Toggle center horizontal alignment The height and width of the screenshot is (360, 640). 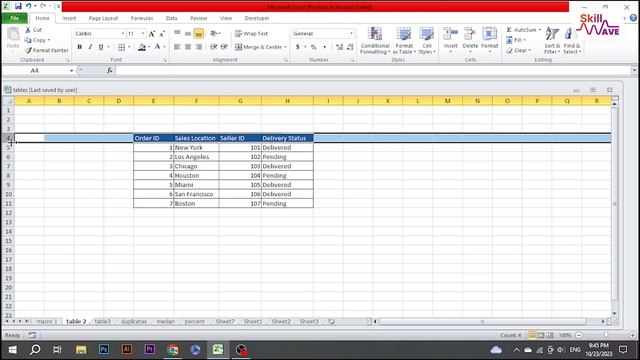pos(188,47)
